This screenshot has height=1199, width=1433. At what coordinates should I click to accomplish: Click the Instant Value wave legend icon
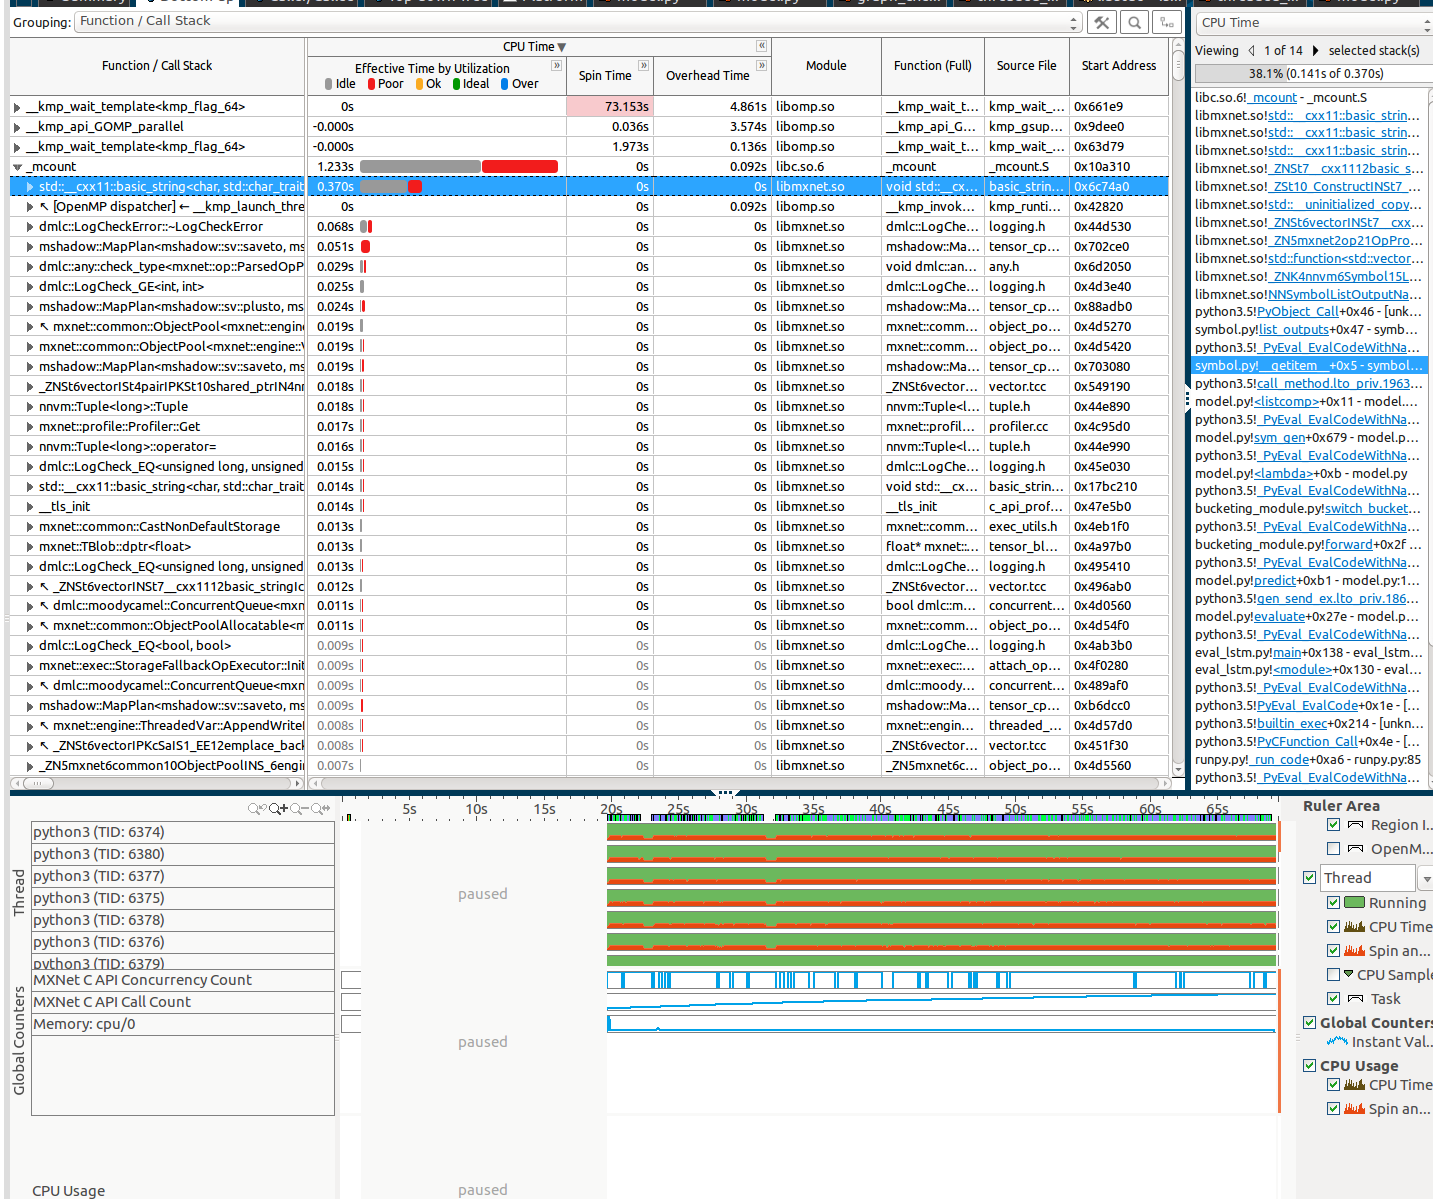tap(1337, 1042)
